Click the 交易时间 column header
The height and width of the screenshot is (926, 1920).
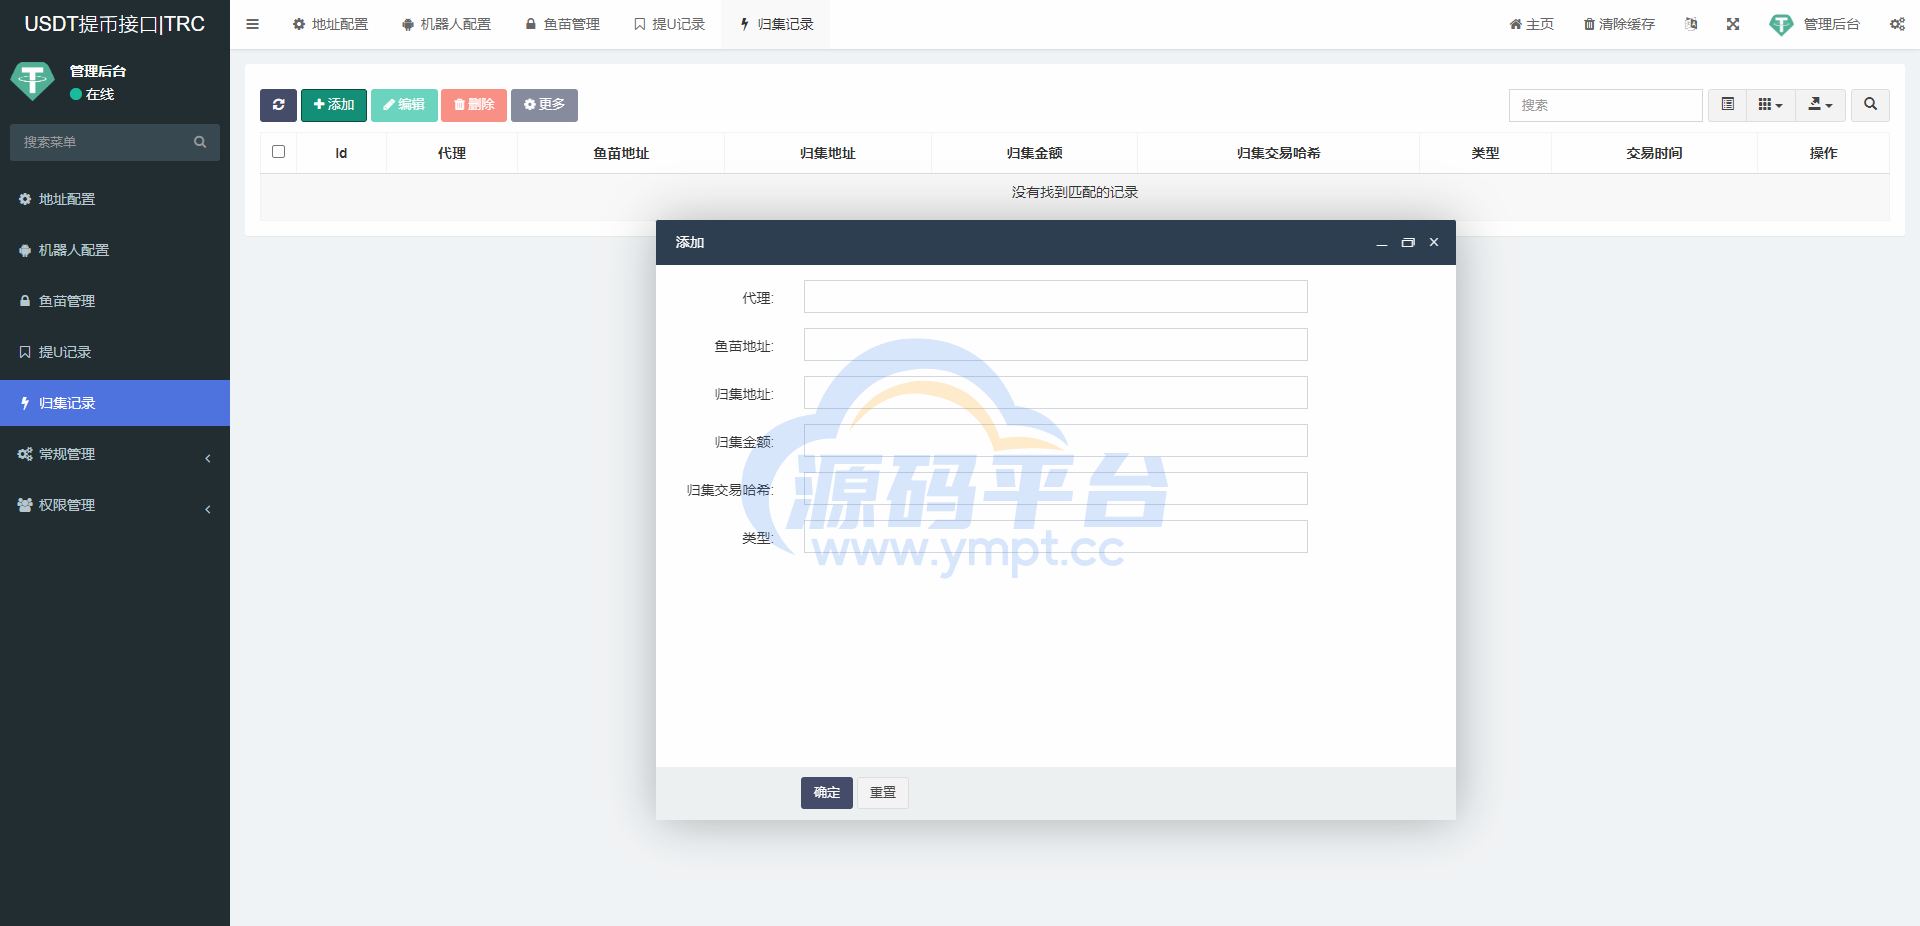coord(1654,153)
